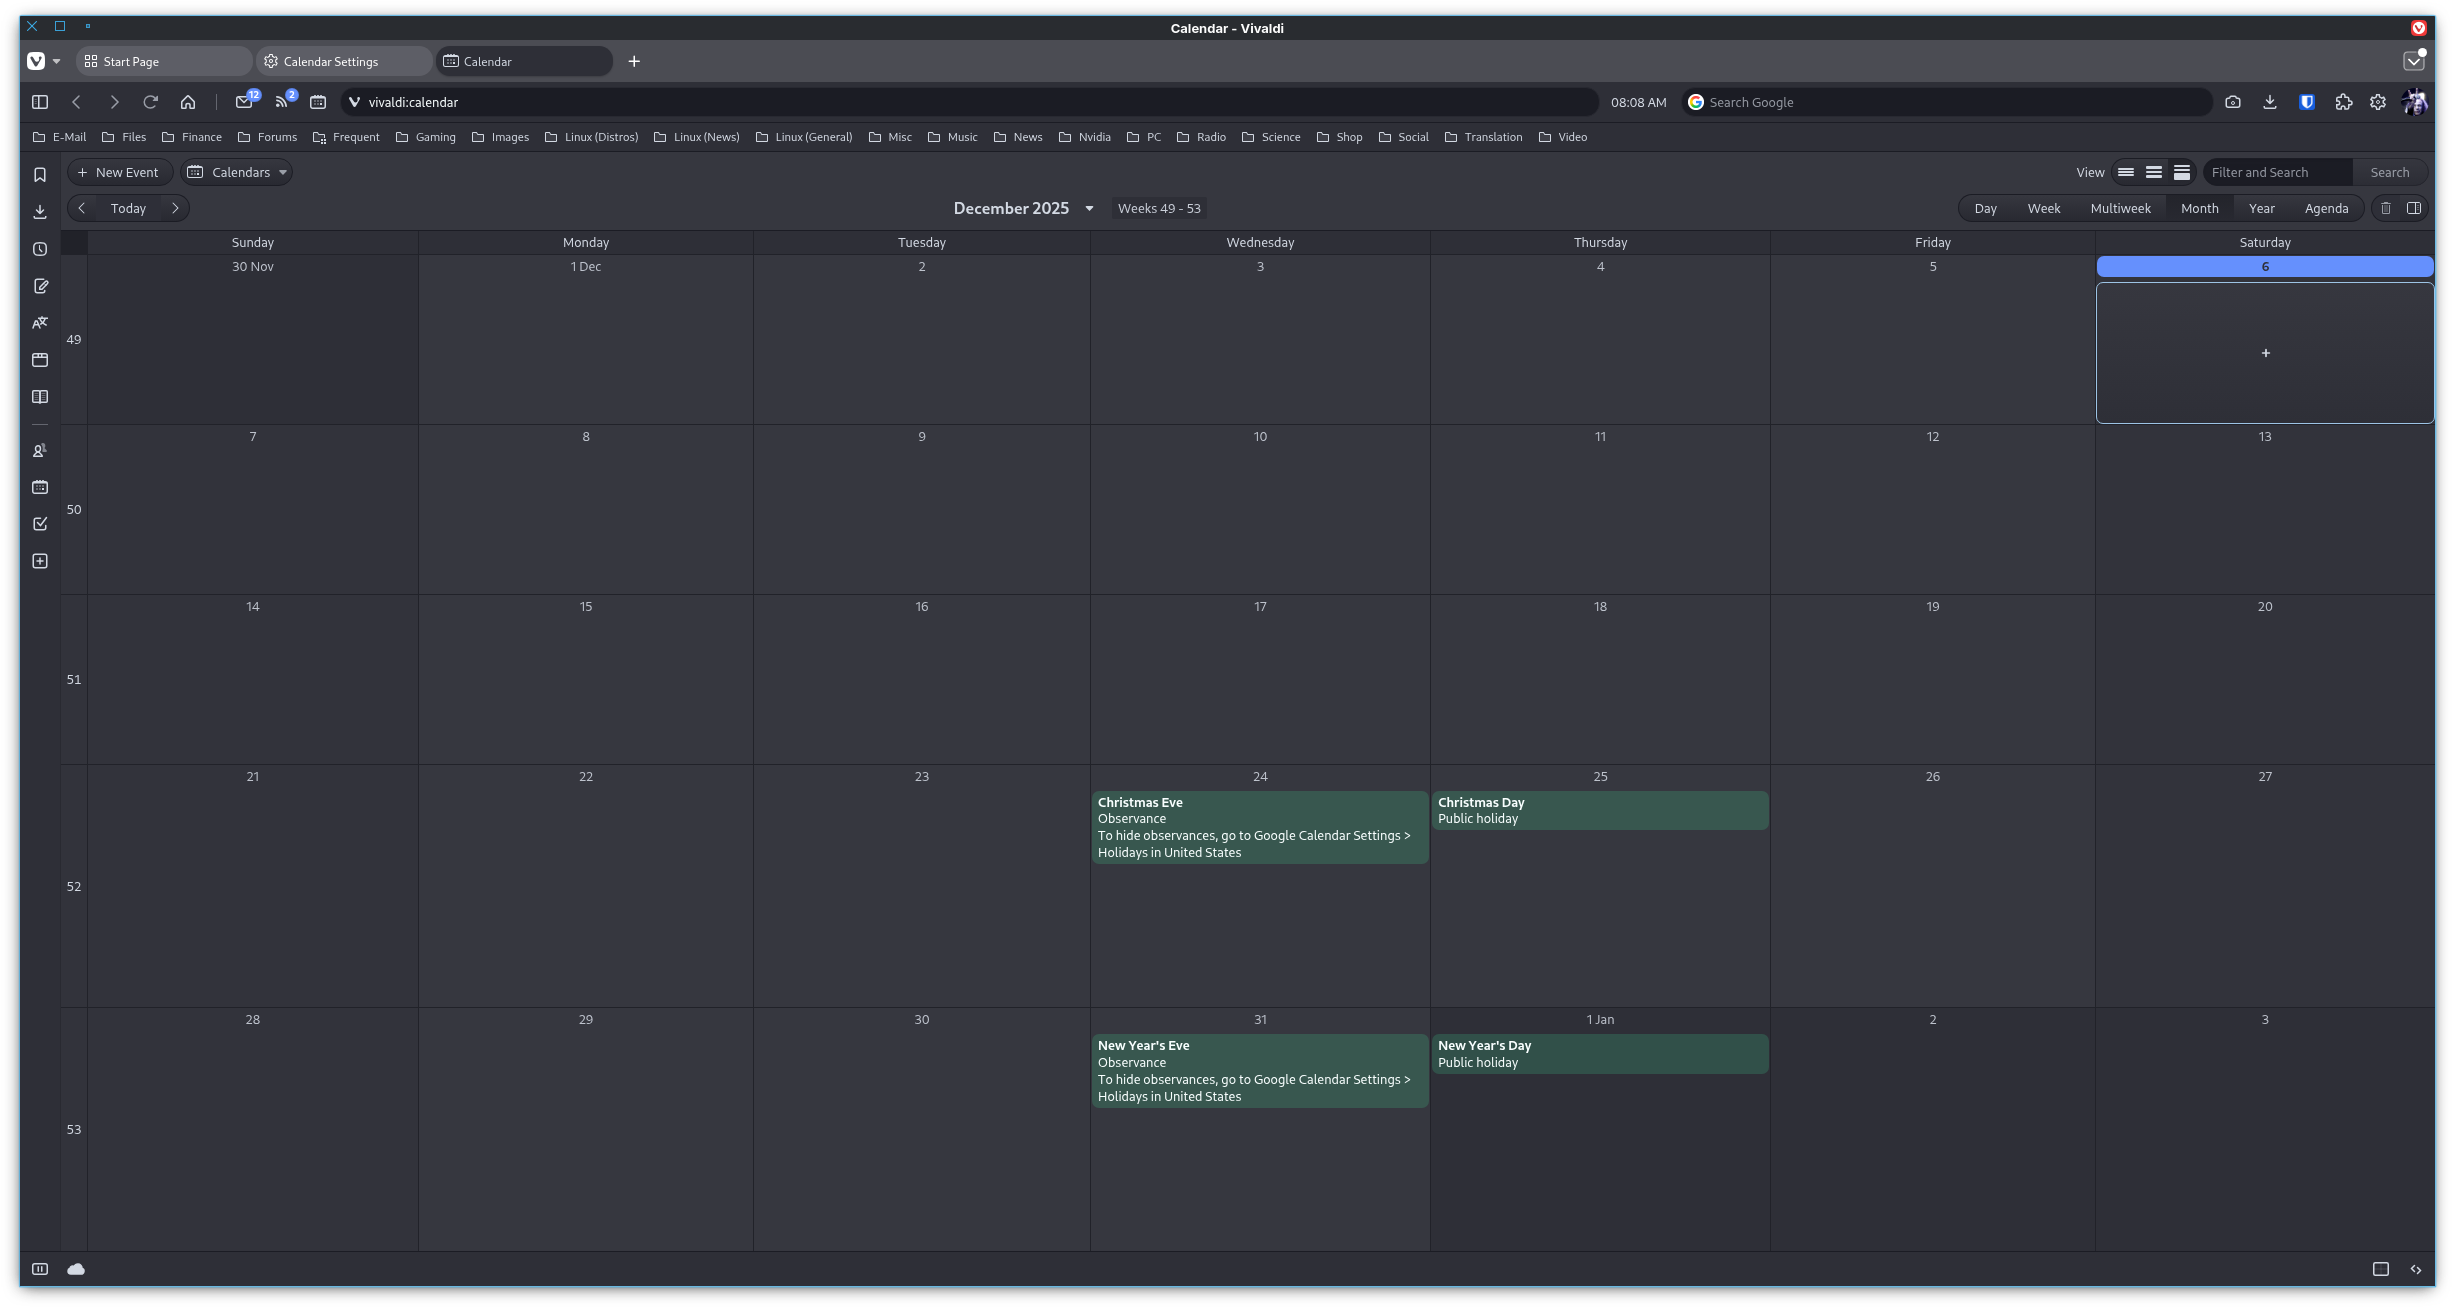Screen dimensions: 2455x1310
Task: Click the Today button
Action: click(x=128, y=208)
